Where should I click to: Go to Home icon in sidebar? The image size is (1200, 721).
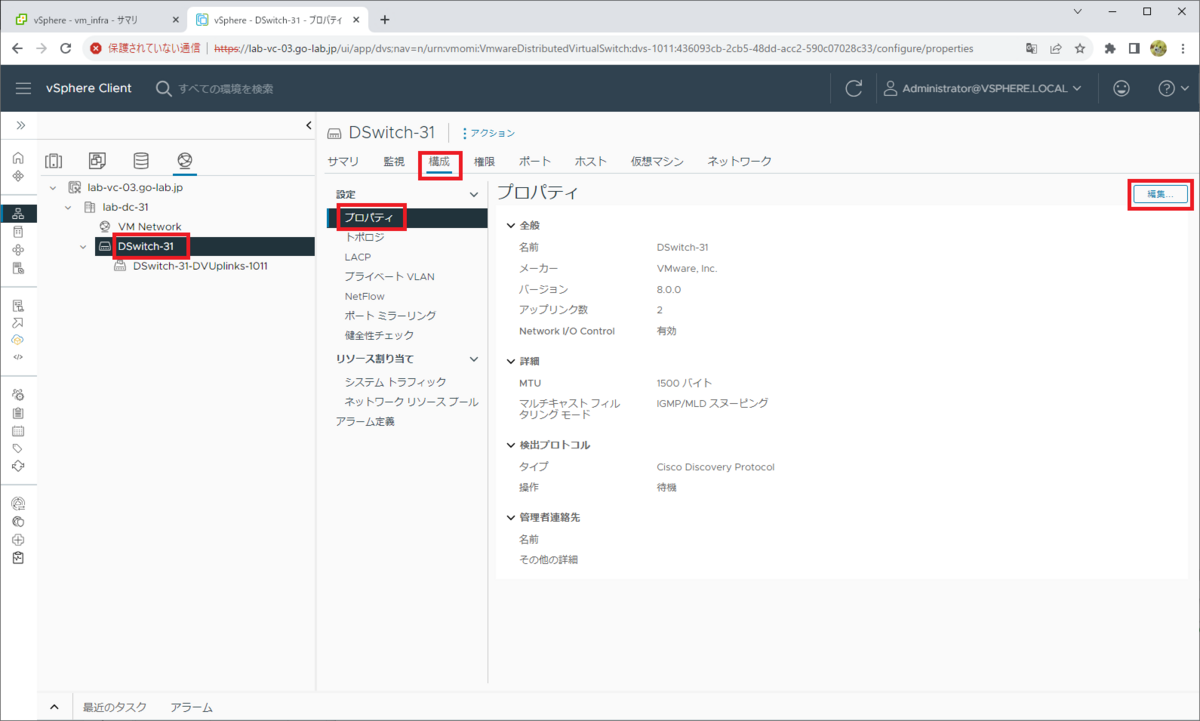coord(18,158)
